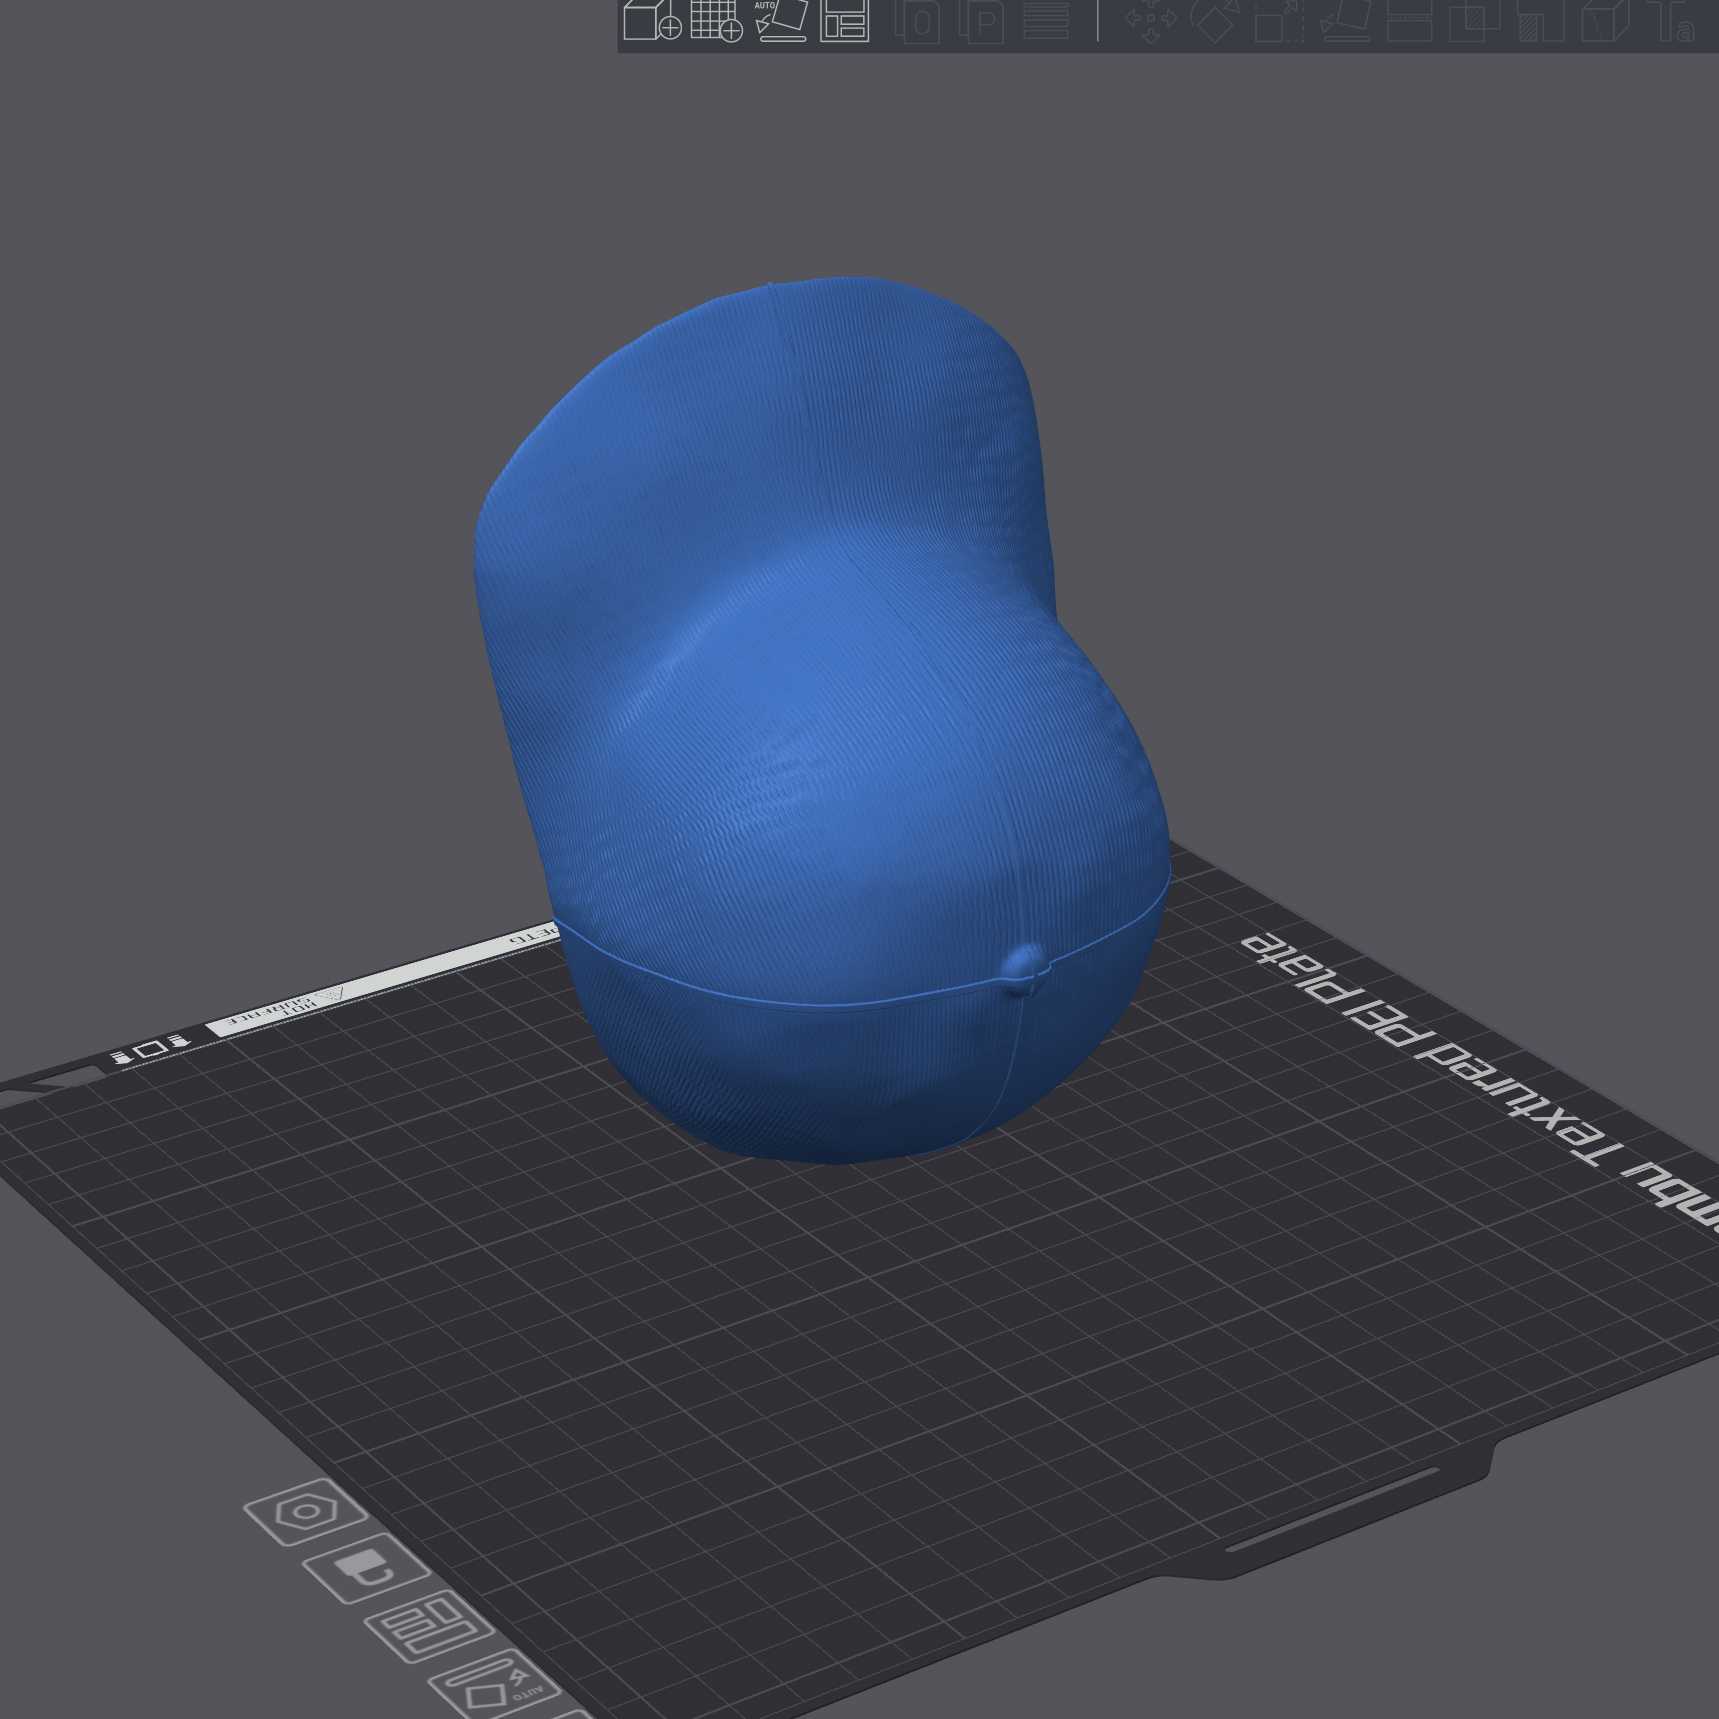This screenshot has height=1719, width=1719.
Task: Select the Cut tool icon
Action: pos(1409,20)
